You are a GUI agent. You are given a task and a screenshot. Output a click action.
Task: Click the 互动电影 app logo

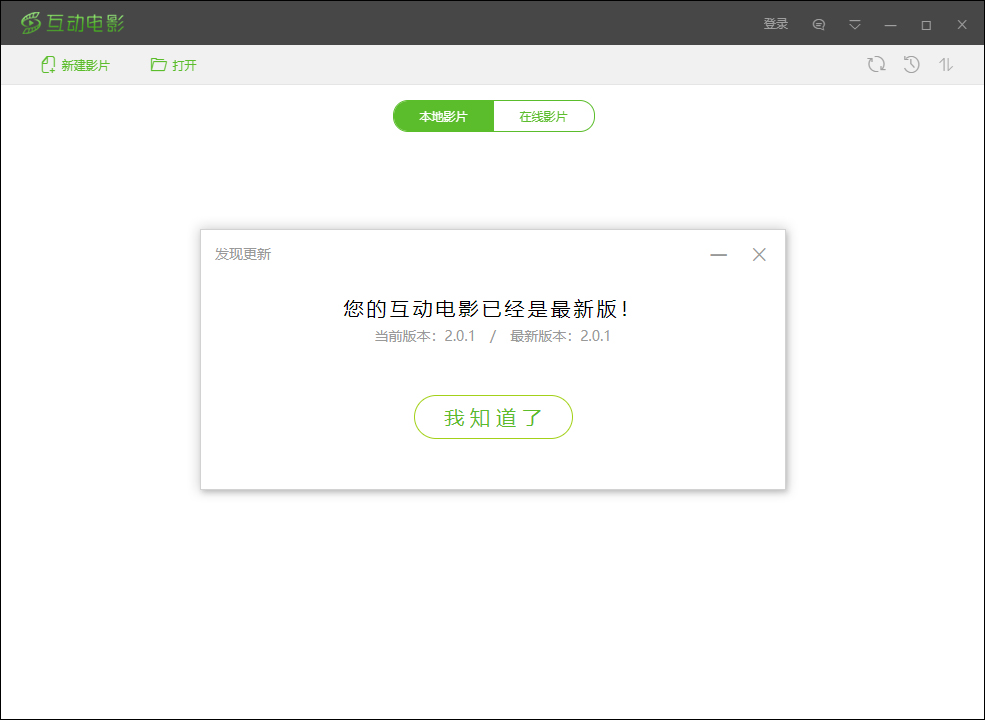pyautogui.click(x=72, y=23)
